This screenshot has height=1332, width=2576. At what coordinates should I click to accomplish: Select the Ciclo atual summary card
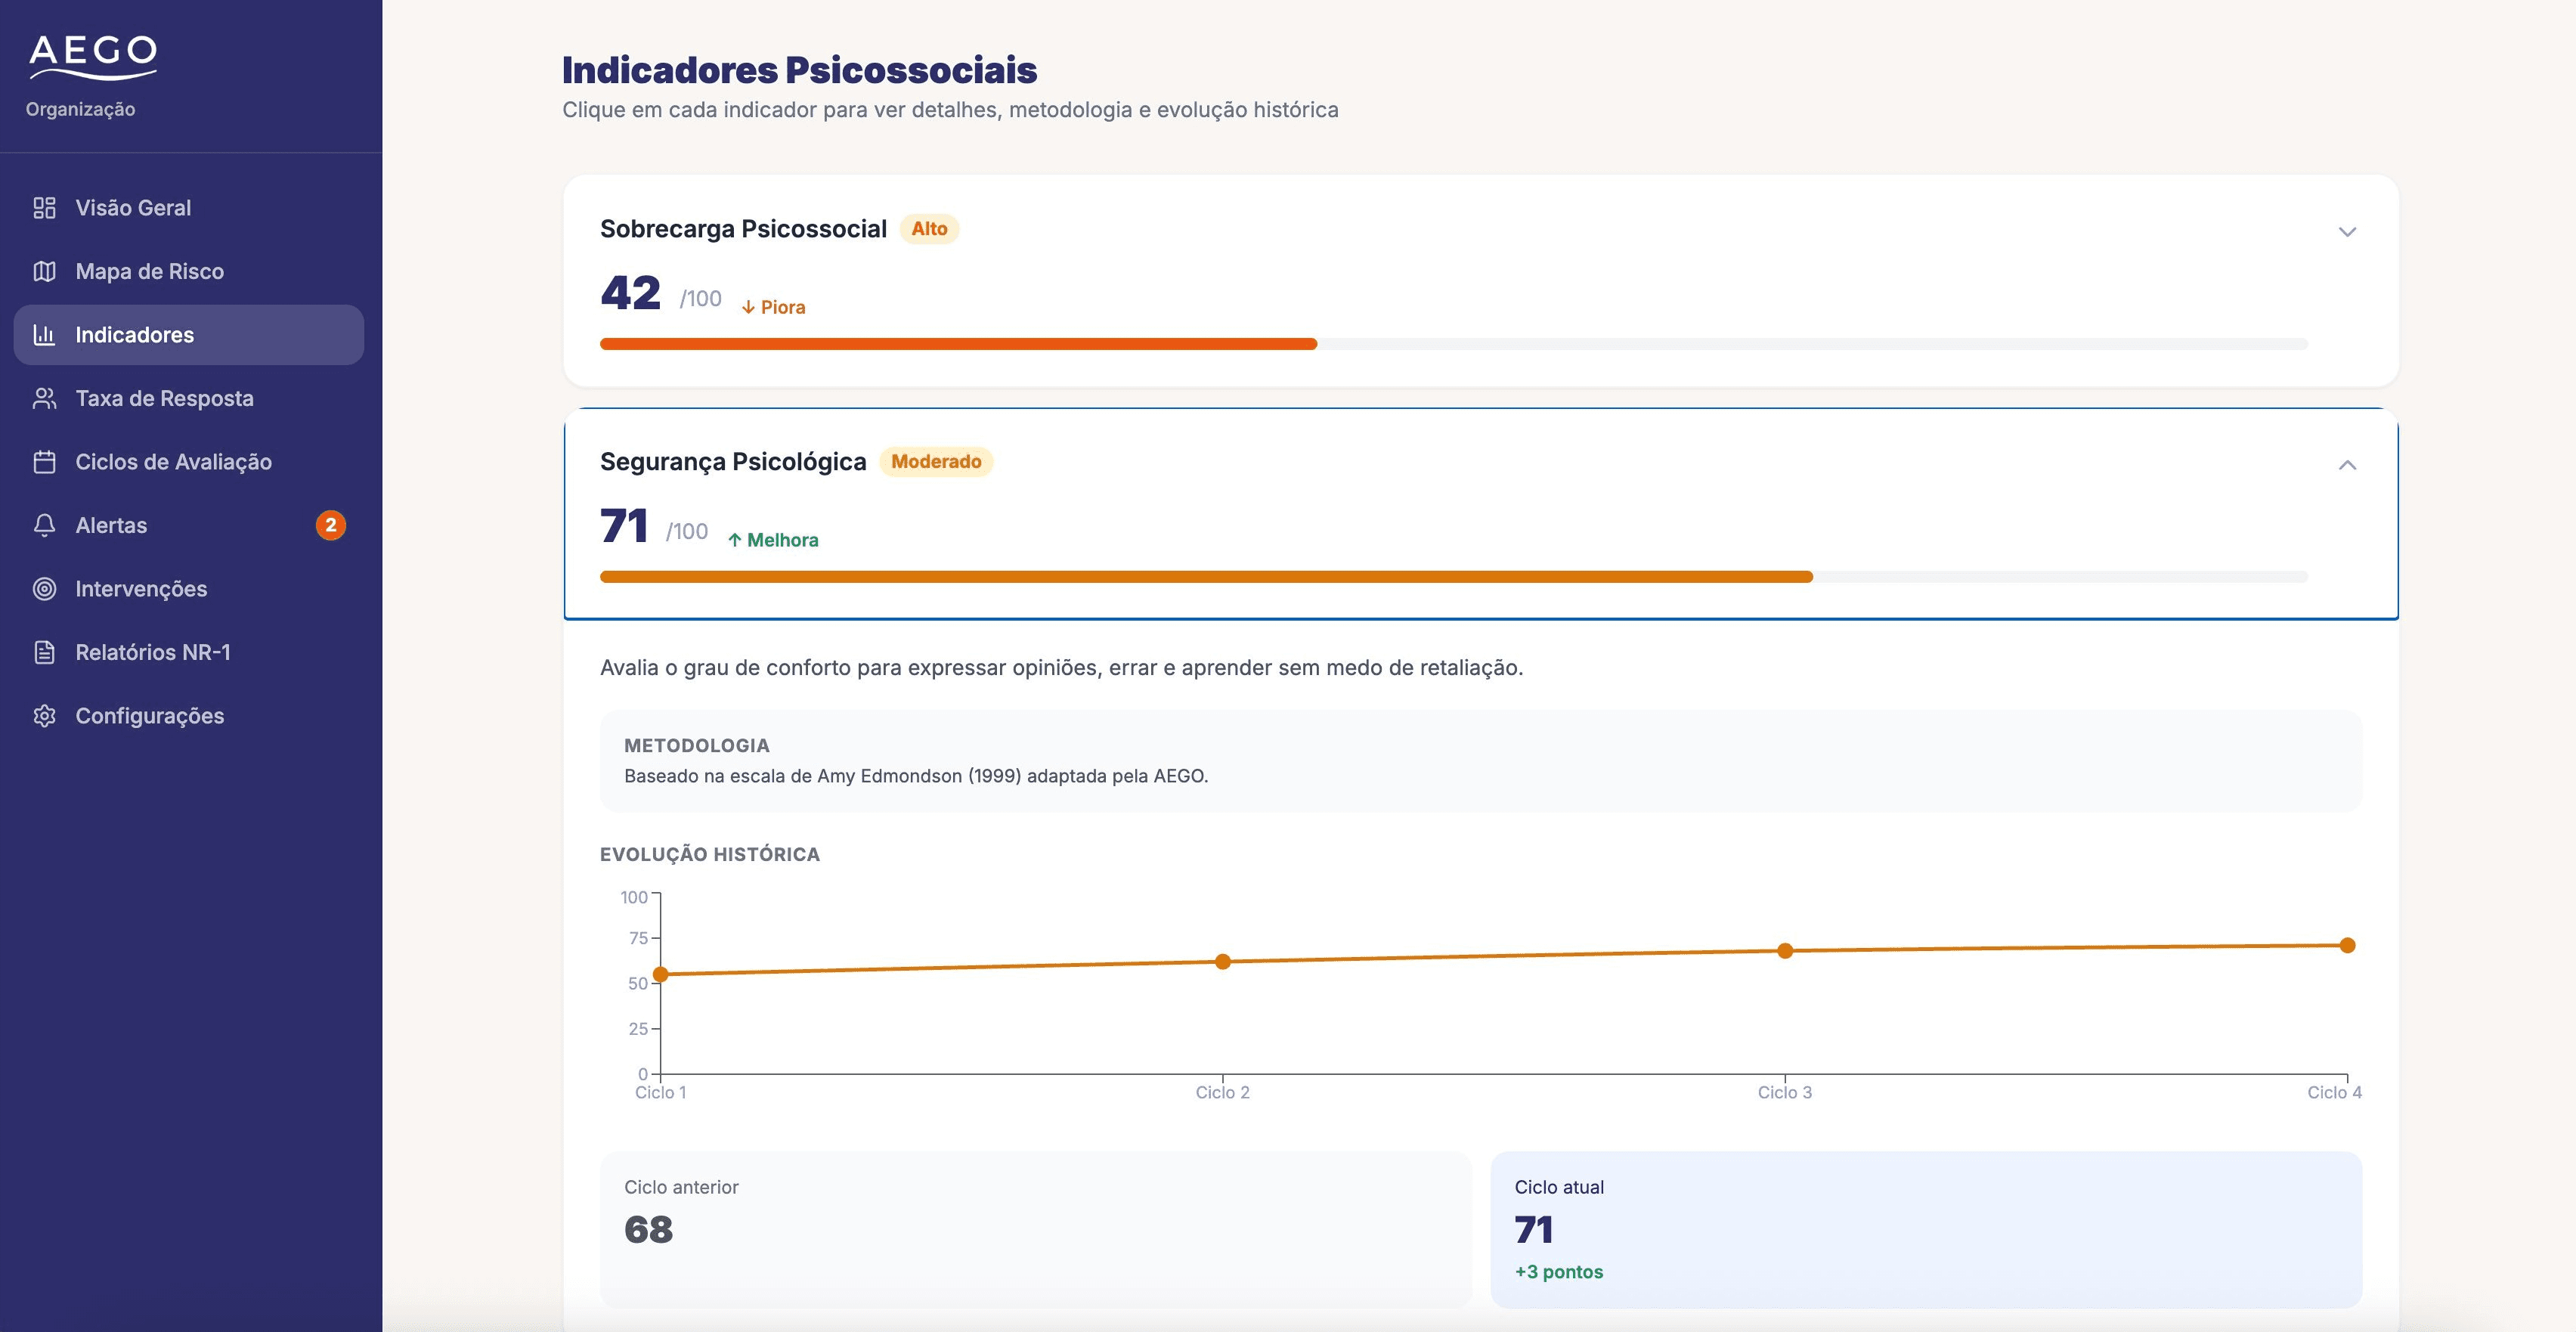(1926, 1229)
